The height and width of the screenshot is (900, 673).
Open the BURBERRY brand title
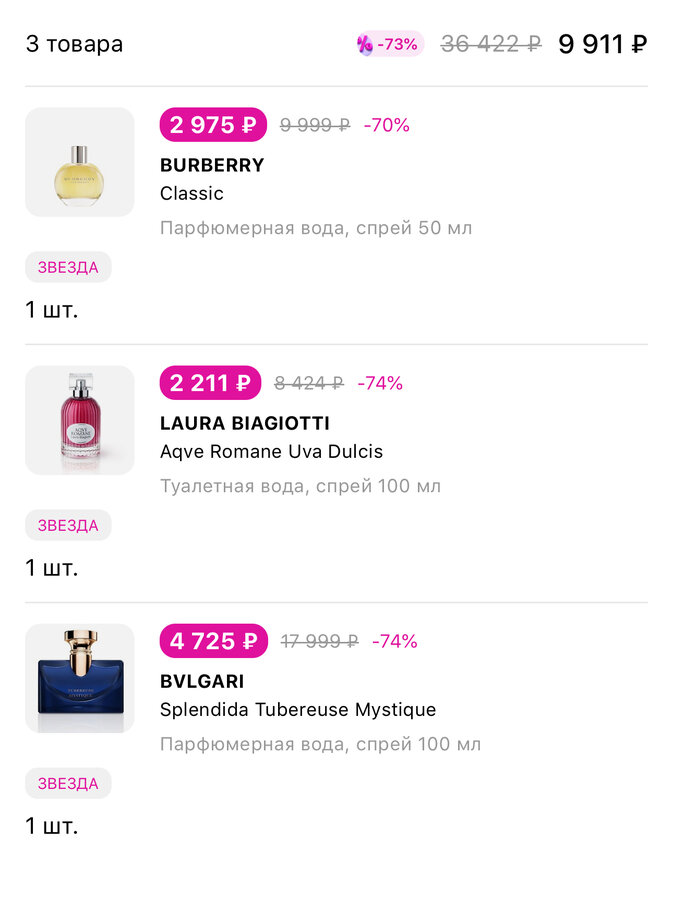(x=212, y=165)
